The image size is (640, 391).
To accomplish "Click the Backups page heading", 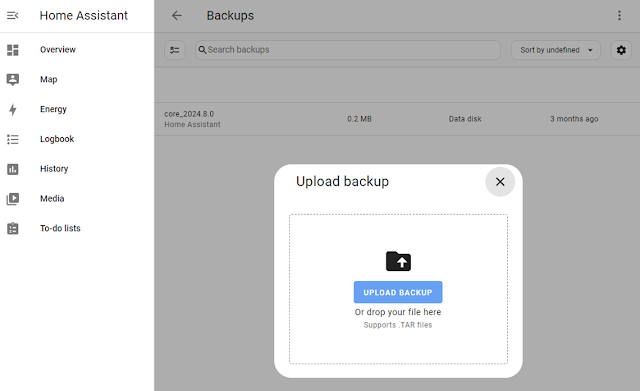I will tap(230, 16).
